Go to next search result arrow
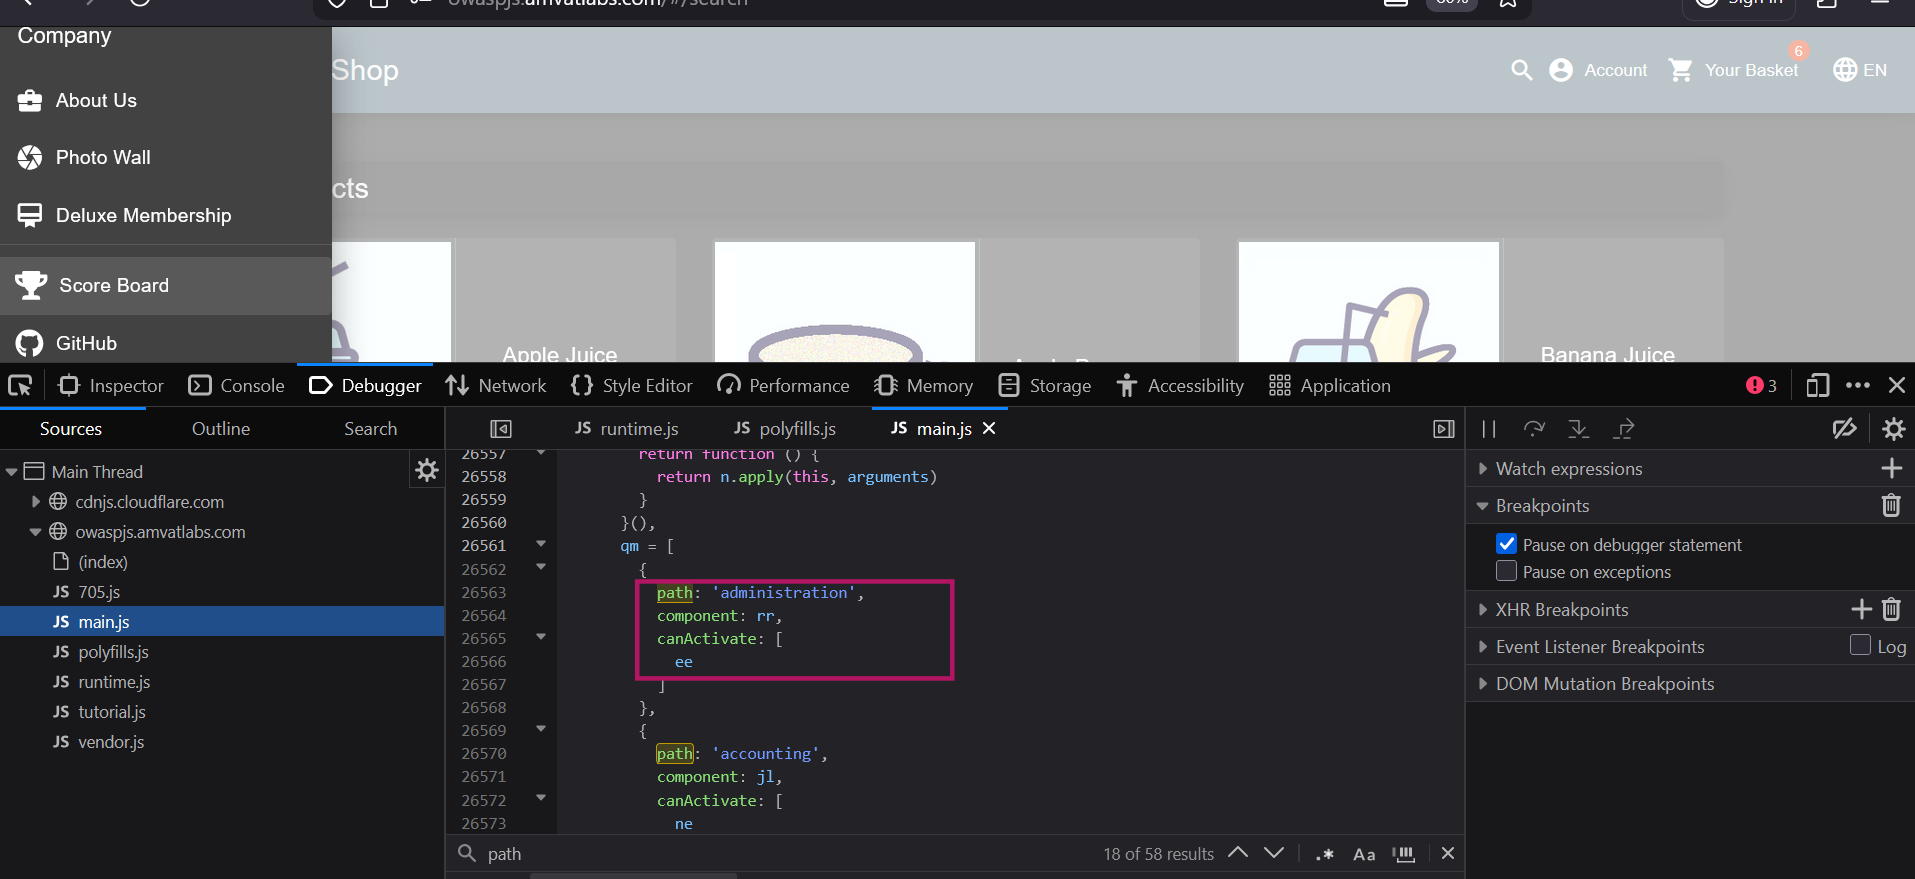This screenshot has height=879, width=1915. click(x=1274, y=853)
